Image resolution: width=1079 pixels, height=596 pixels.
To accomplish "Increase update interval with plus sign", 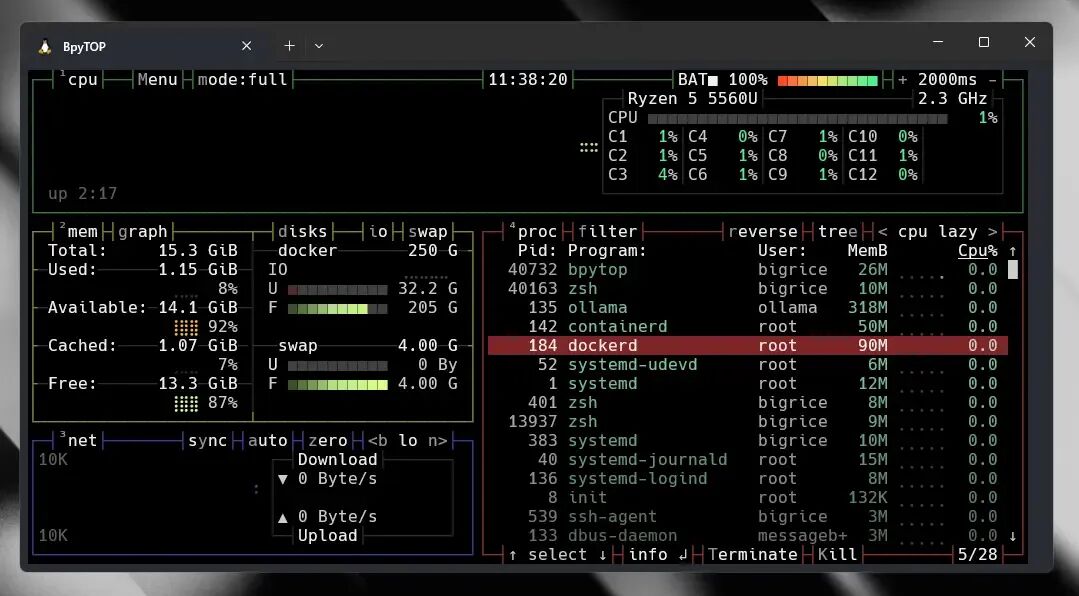I will [902, 80].
